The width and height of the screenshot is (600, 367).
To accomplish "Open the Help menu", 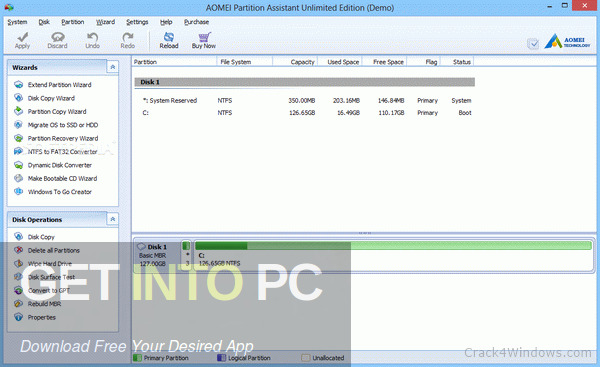I will [166, 22].
